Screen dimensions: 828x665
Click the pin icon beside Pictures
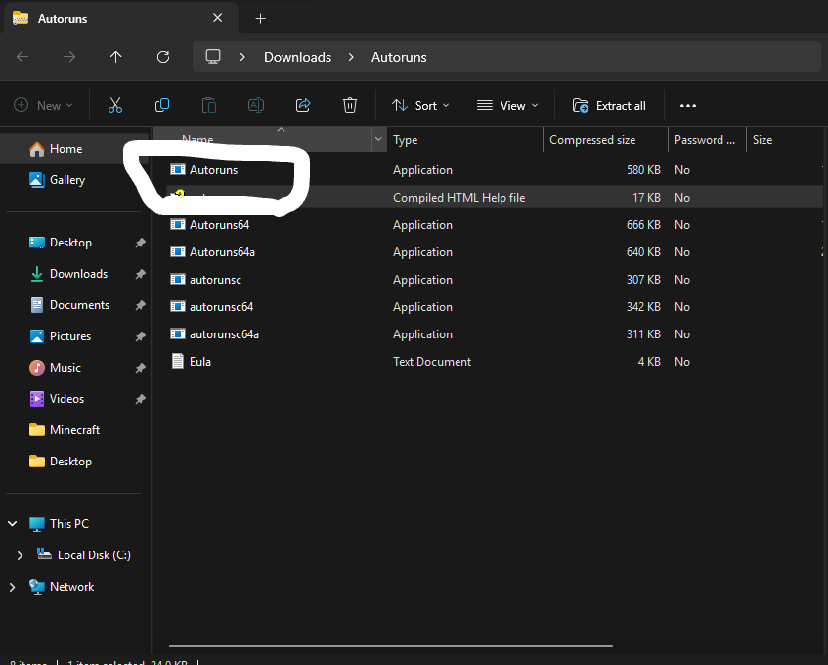click(140, 336)
